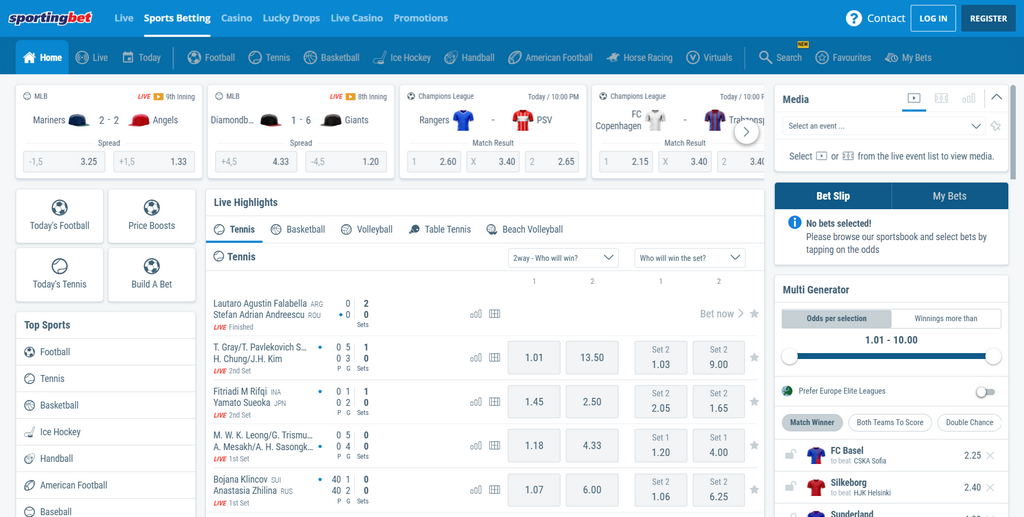Screen dimensions: 1024x517
Task: Click the Search magnifier icon in navigation
Action: pos(766,58)
